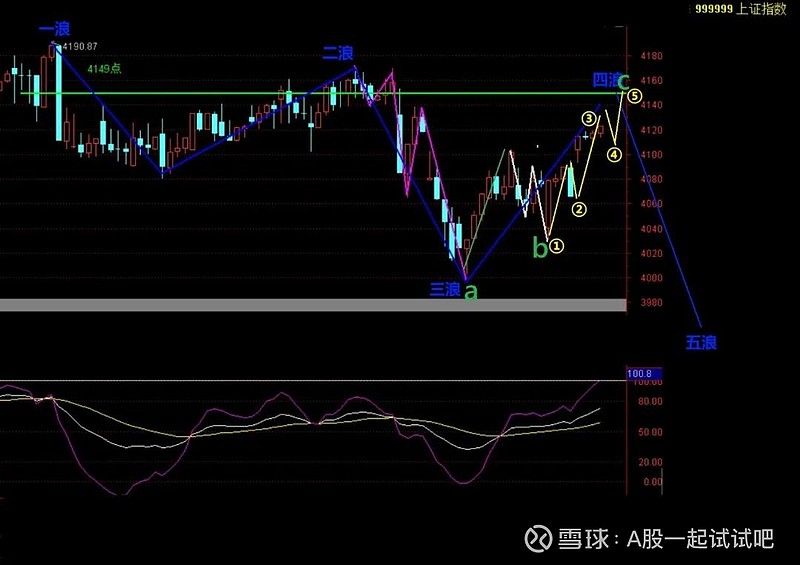Click the 4040 price axis value
This screenshot has width=800, height=565.
coord(652,229)
